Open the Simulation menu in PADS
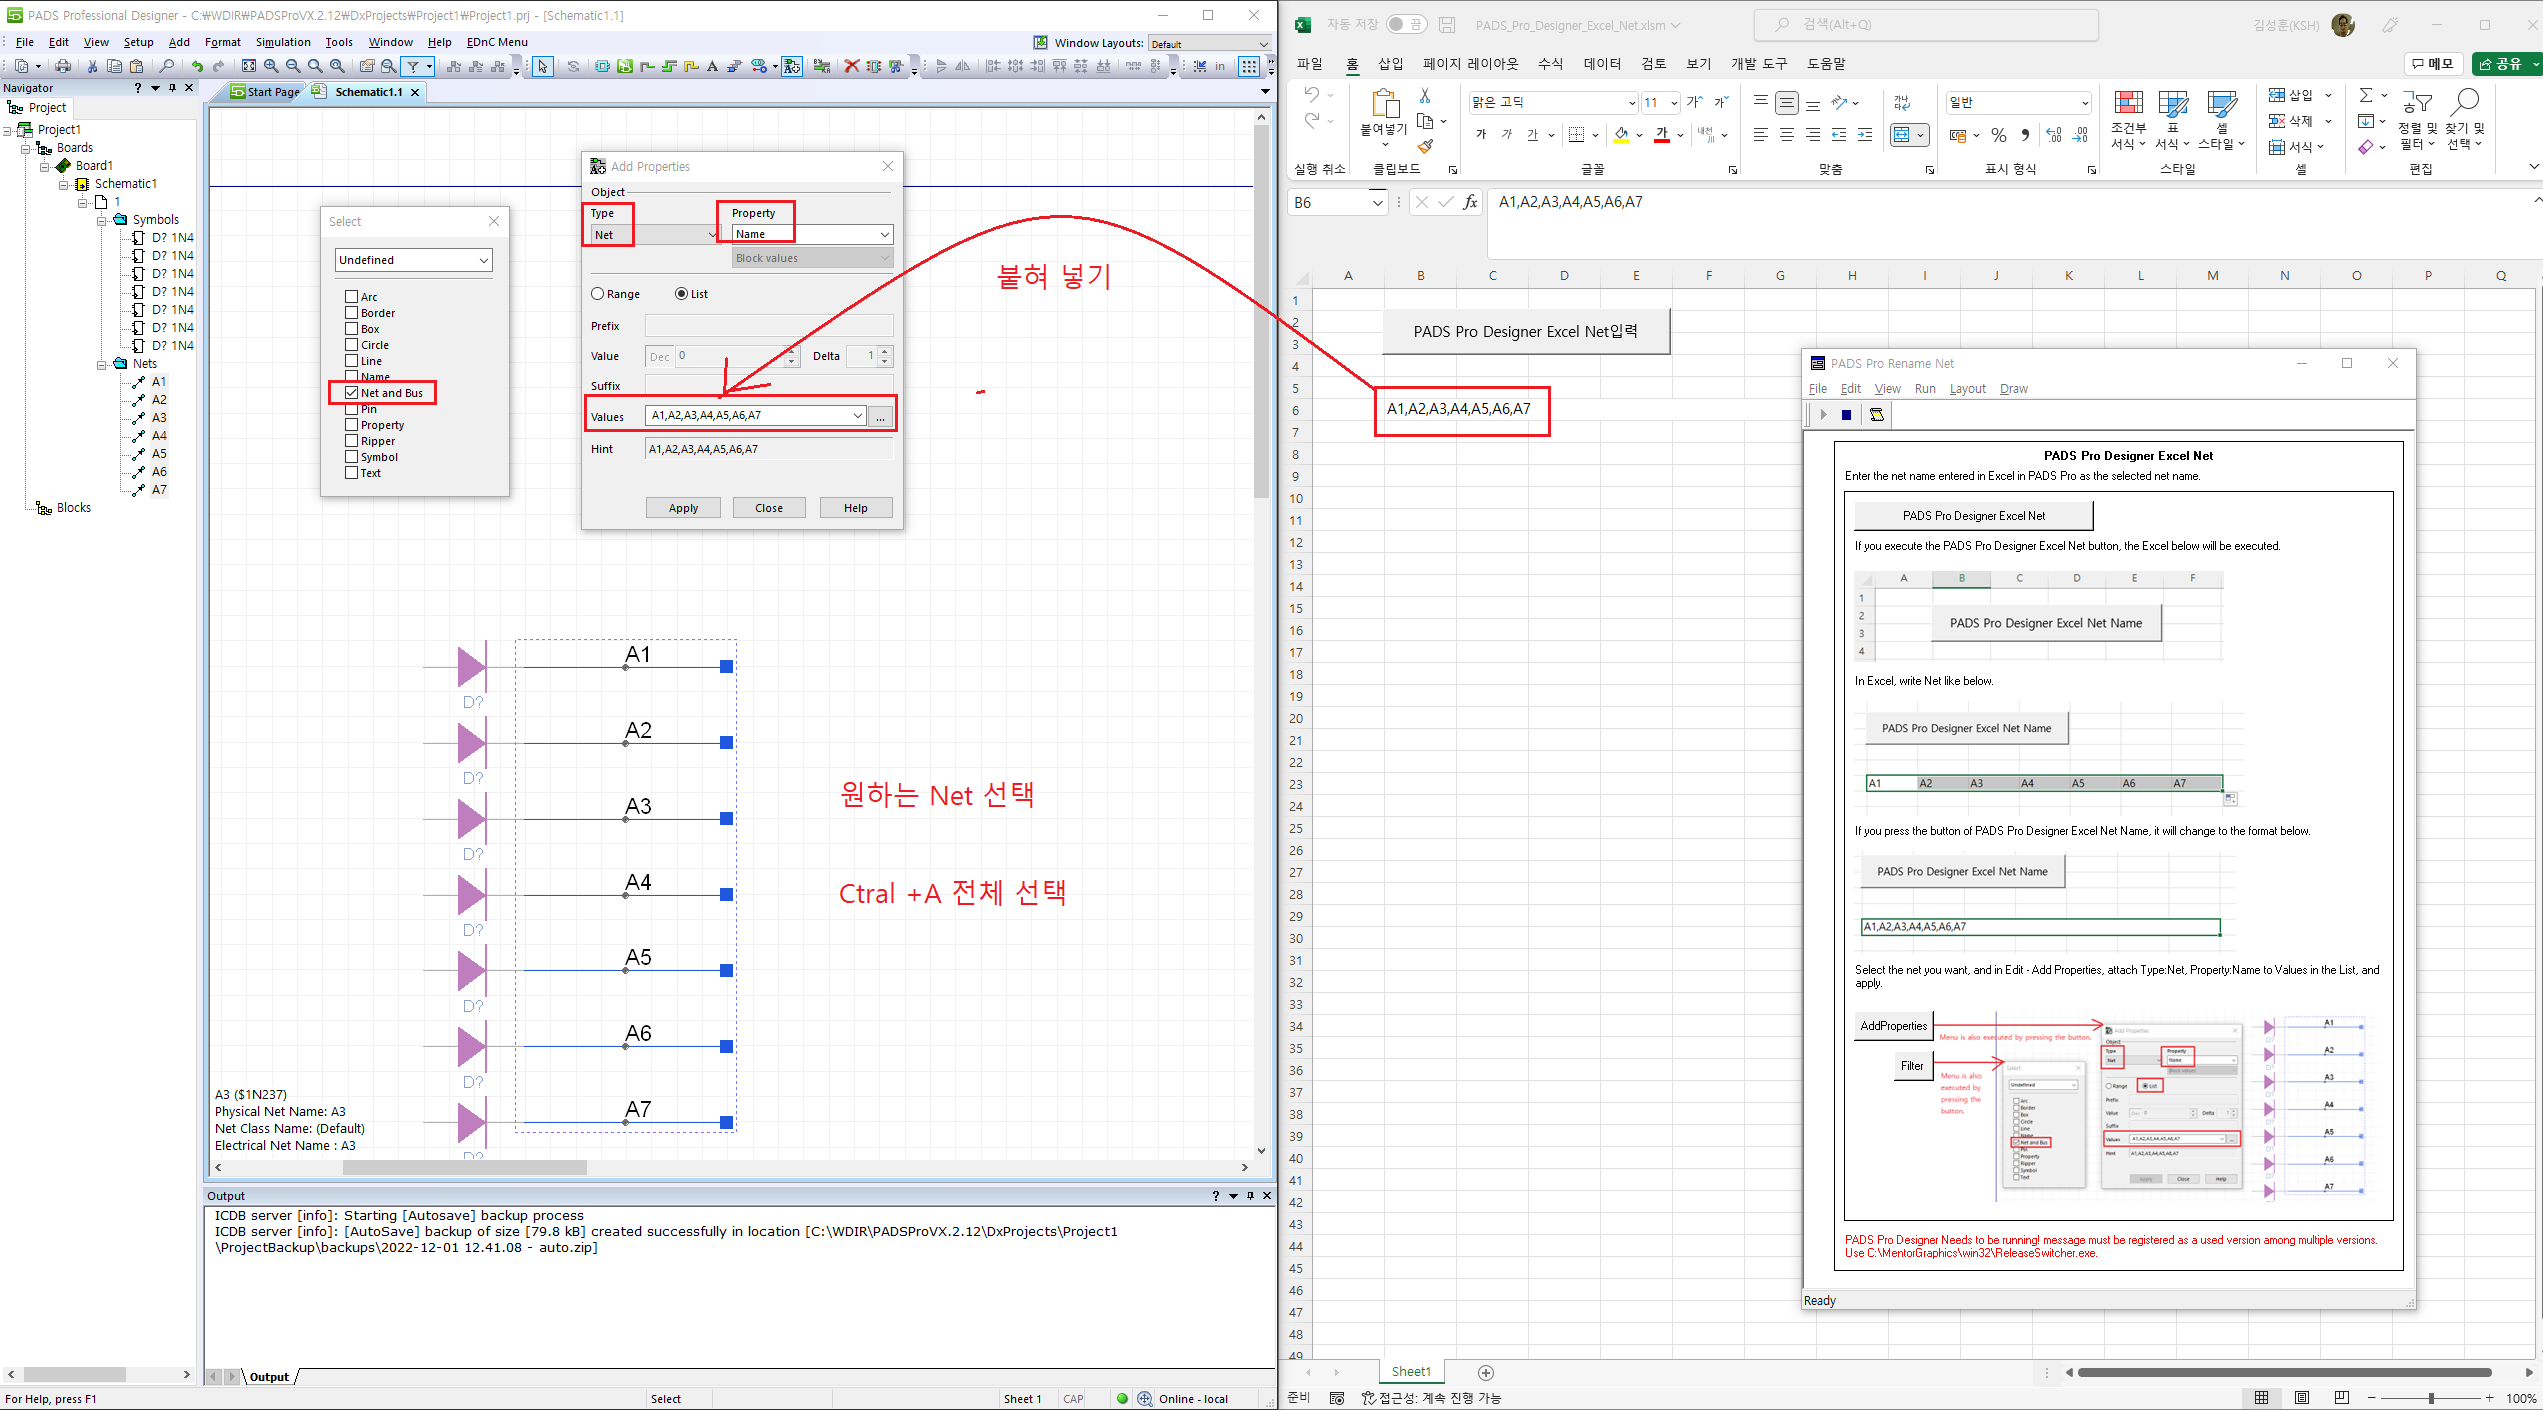2543x1410 pixels. 283,42
